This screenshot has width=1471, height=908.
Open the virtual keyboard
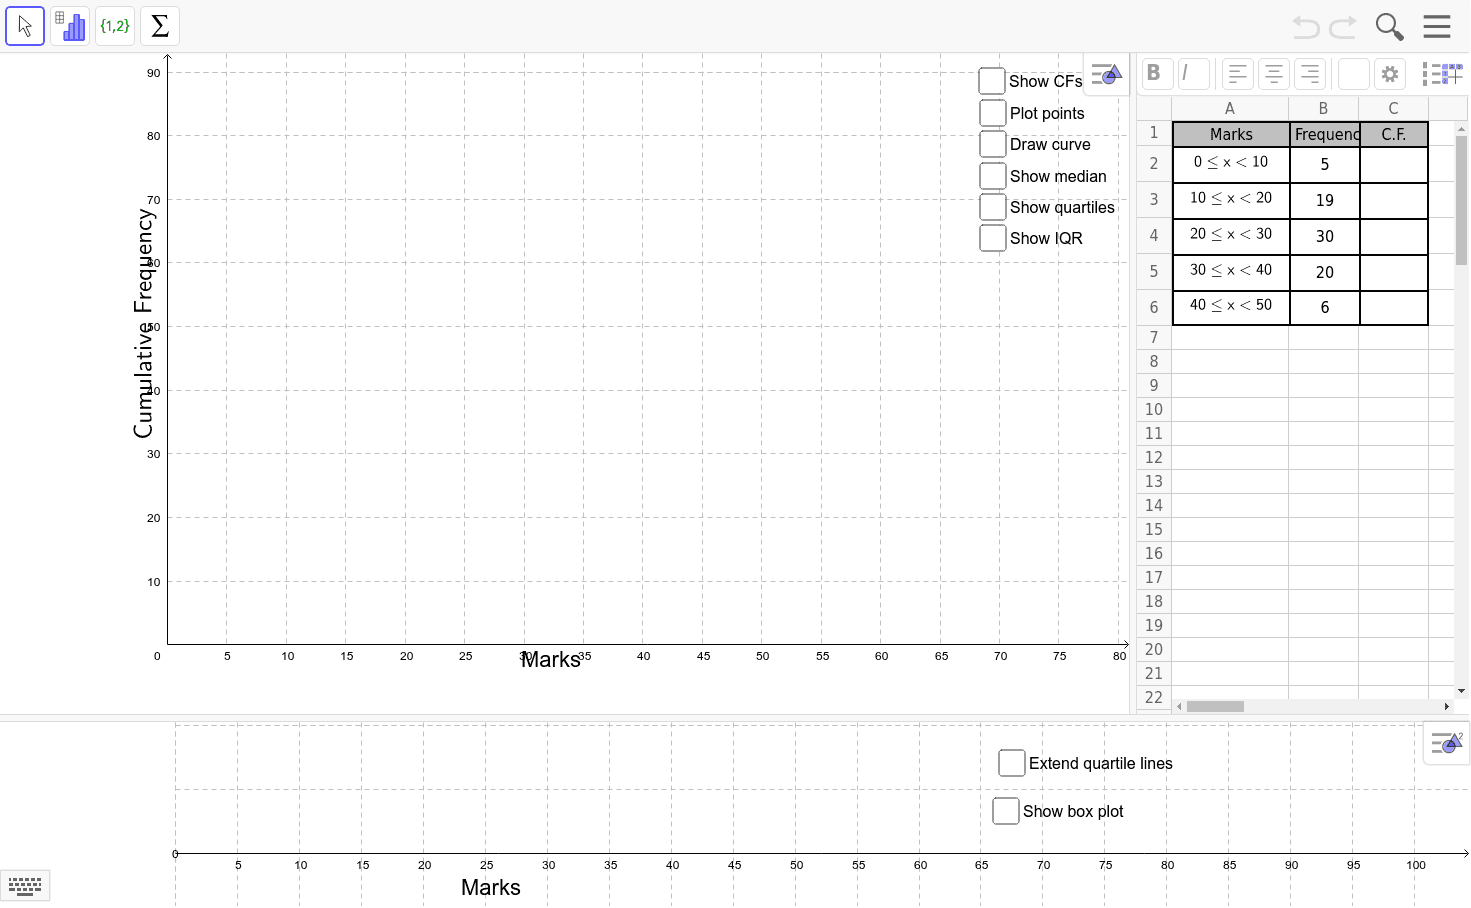[25, 885]
